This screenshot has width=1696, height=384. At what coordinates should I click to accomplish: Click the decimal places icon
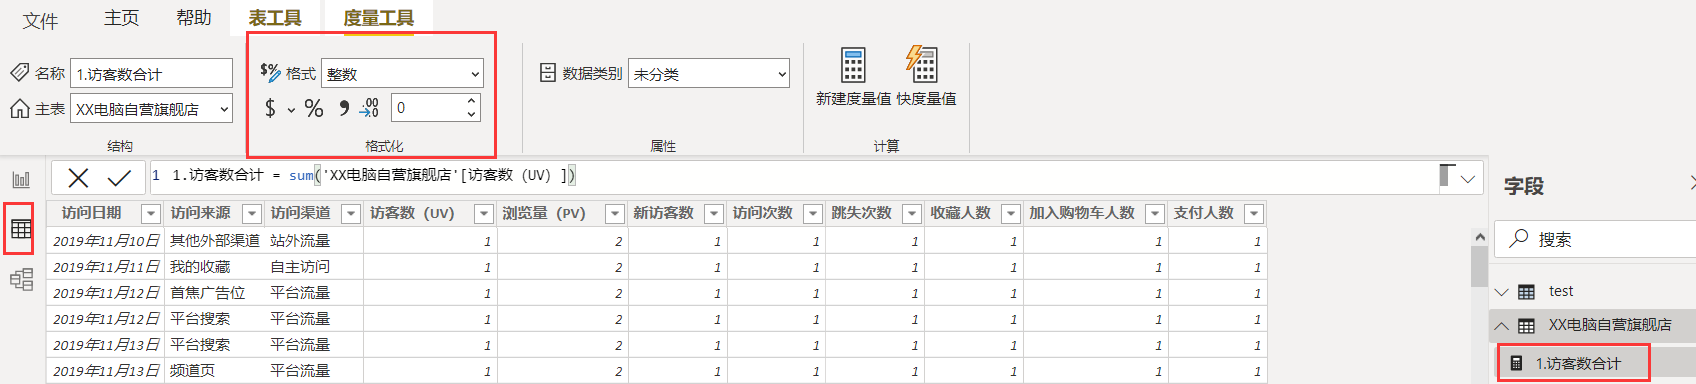pos(369,108)
